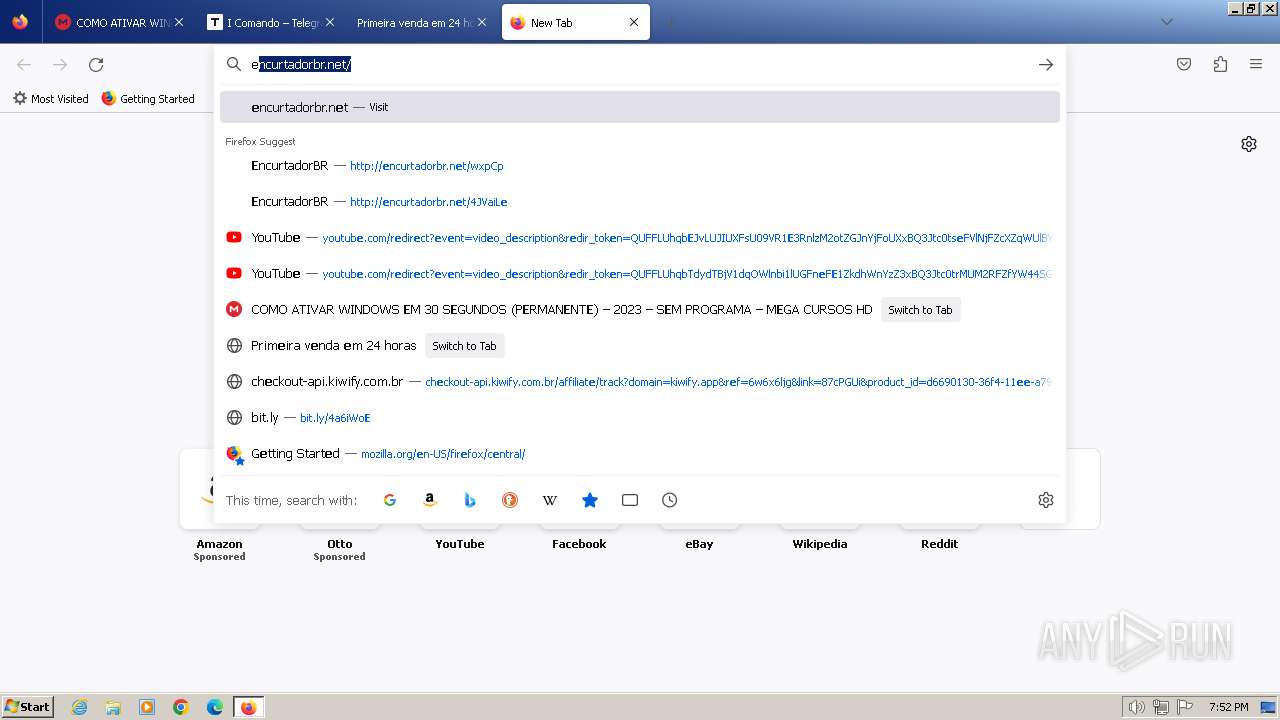The image size is (1280, 720).
Task: Click Switch to Tab for Primeira venda
Action: [x=464, y=346]
